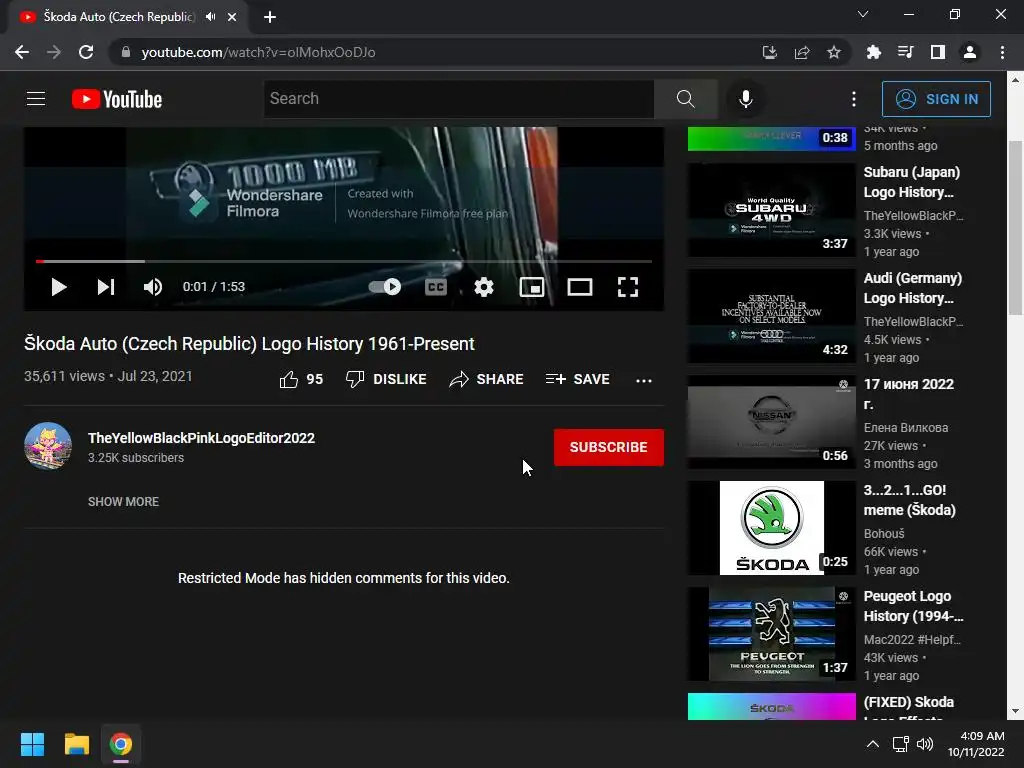
Task: Open Peugeot Logo History video title
Action: [x=913, y=606]
